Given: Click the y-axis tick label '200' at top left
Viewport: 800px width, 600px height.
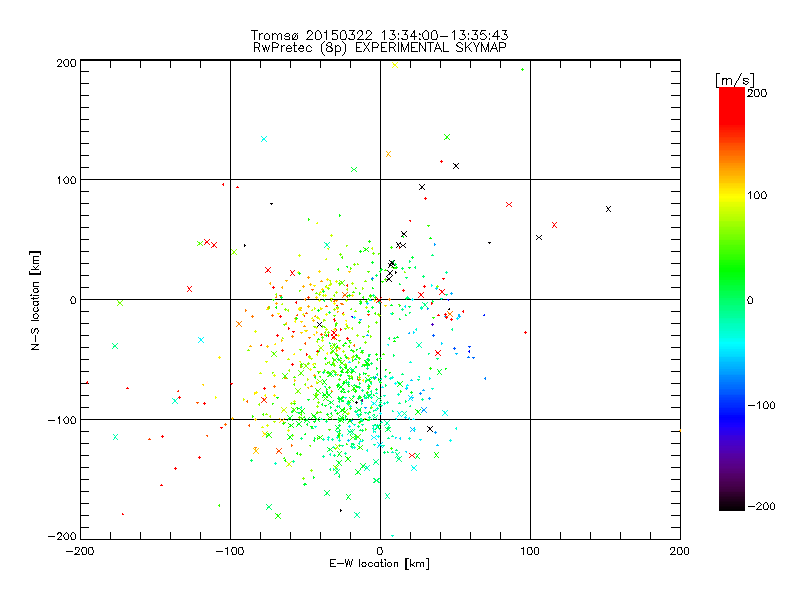Looking at the screenshot, I should tap(66, 63).
